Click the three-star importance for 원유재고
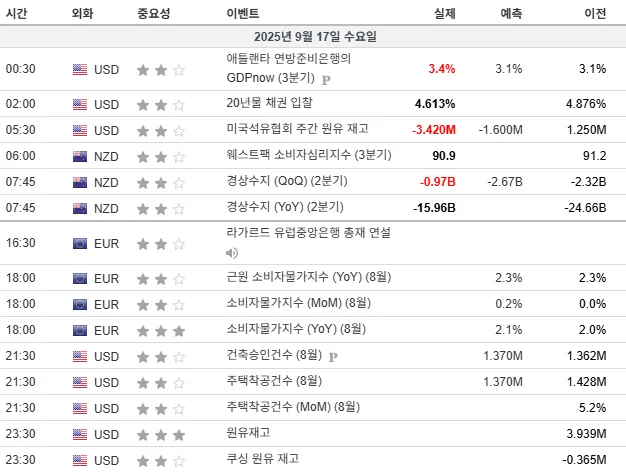Viewport: 626px width, 472px height. coord(161,435)
